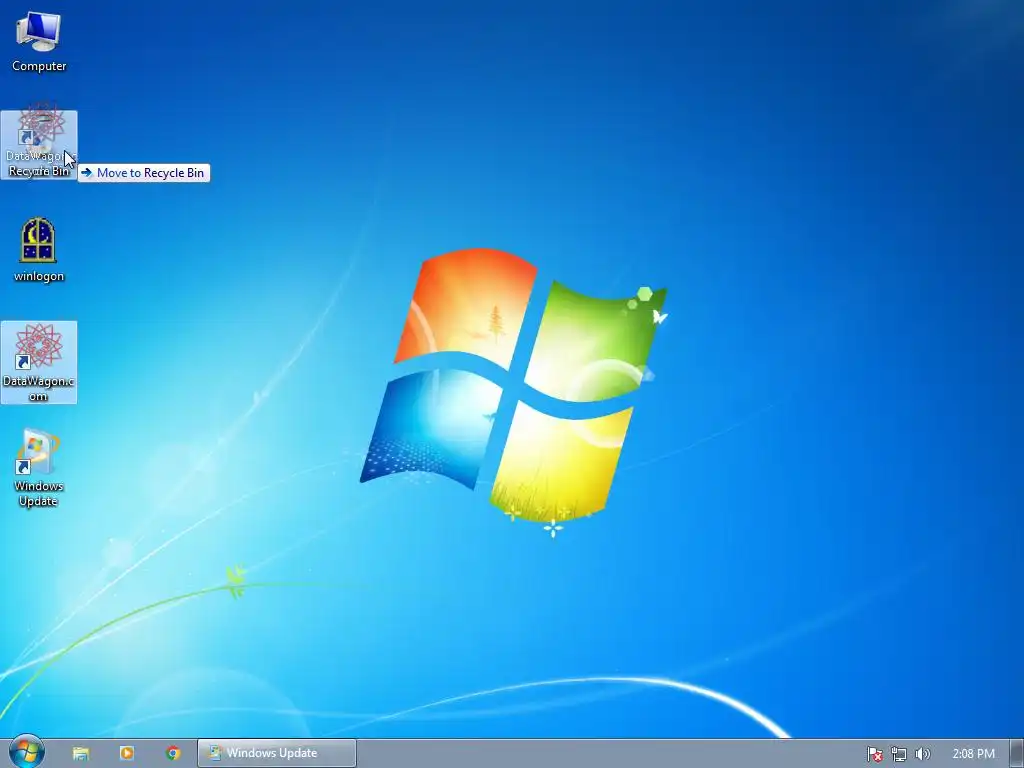1024x768 pixels.
Task: Open Action Center flag tray icon
Action: pyautogui.click(x=874, y=754)
